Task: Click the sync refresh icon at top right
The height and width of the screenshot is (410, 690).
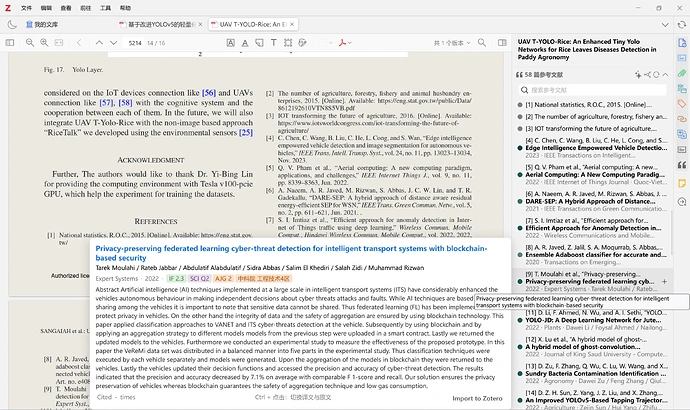Action: click(682, 25)
